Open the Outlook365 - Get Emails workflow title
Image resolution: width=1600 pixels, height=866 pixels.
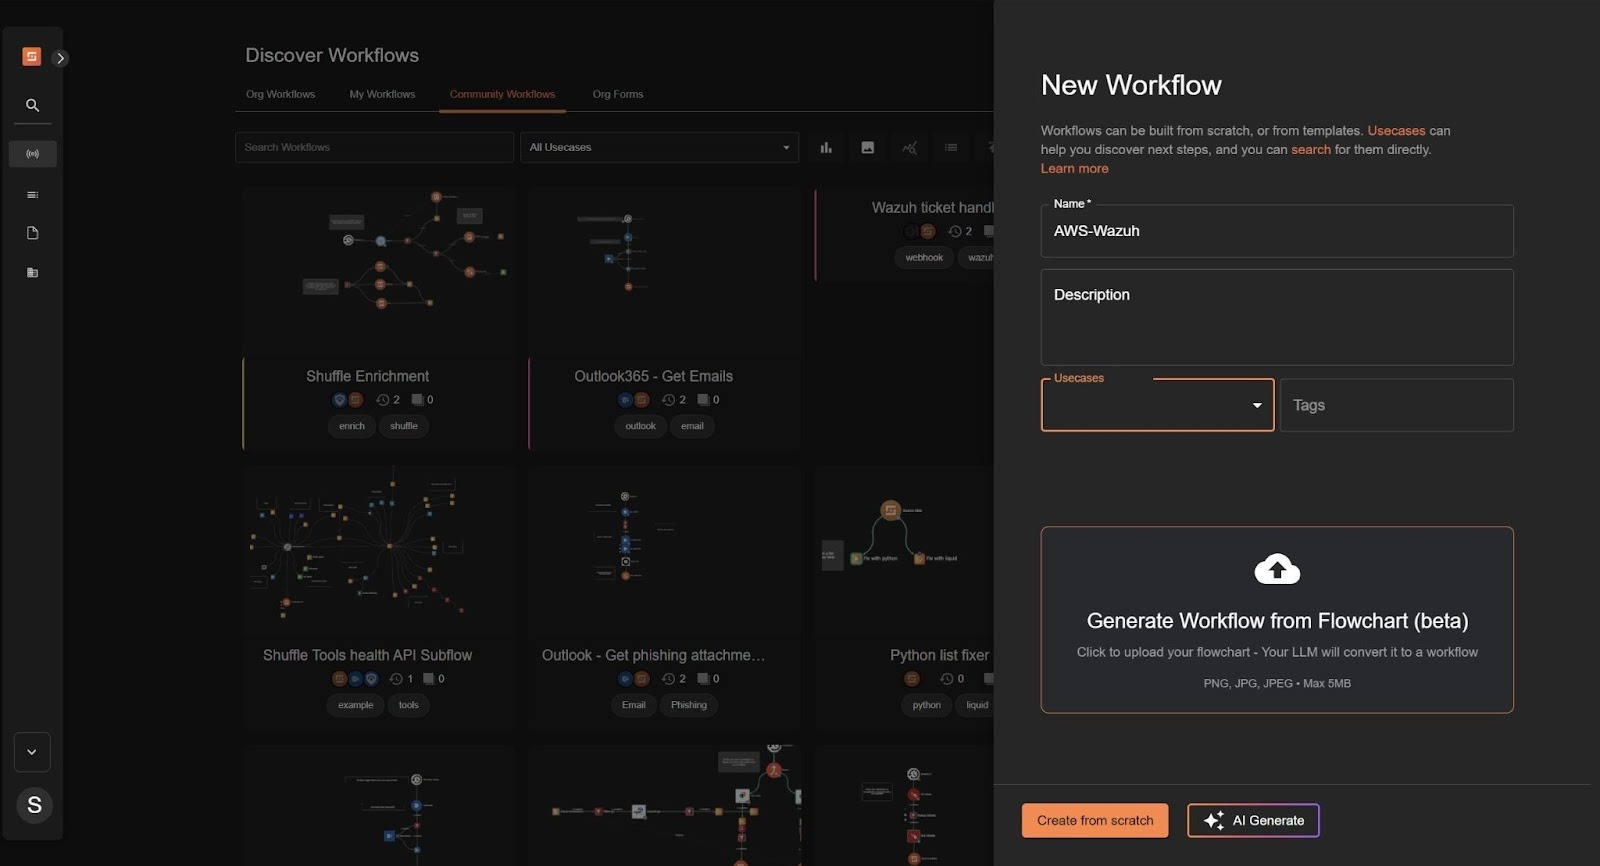(x=653, y=376)
